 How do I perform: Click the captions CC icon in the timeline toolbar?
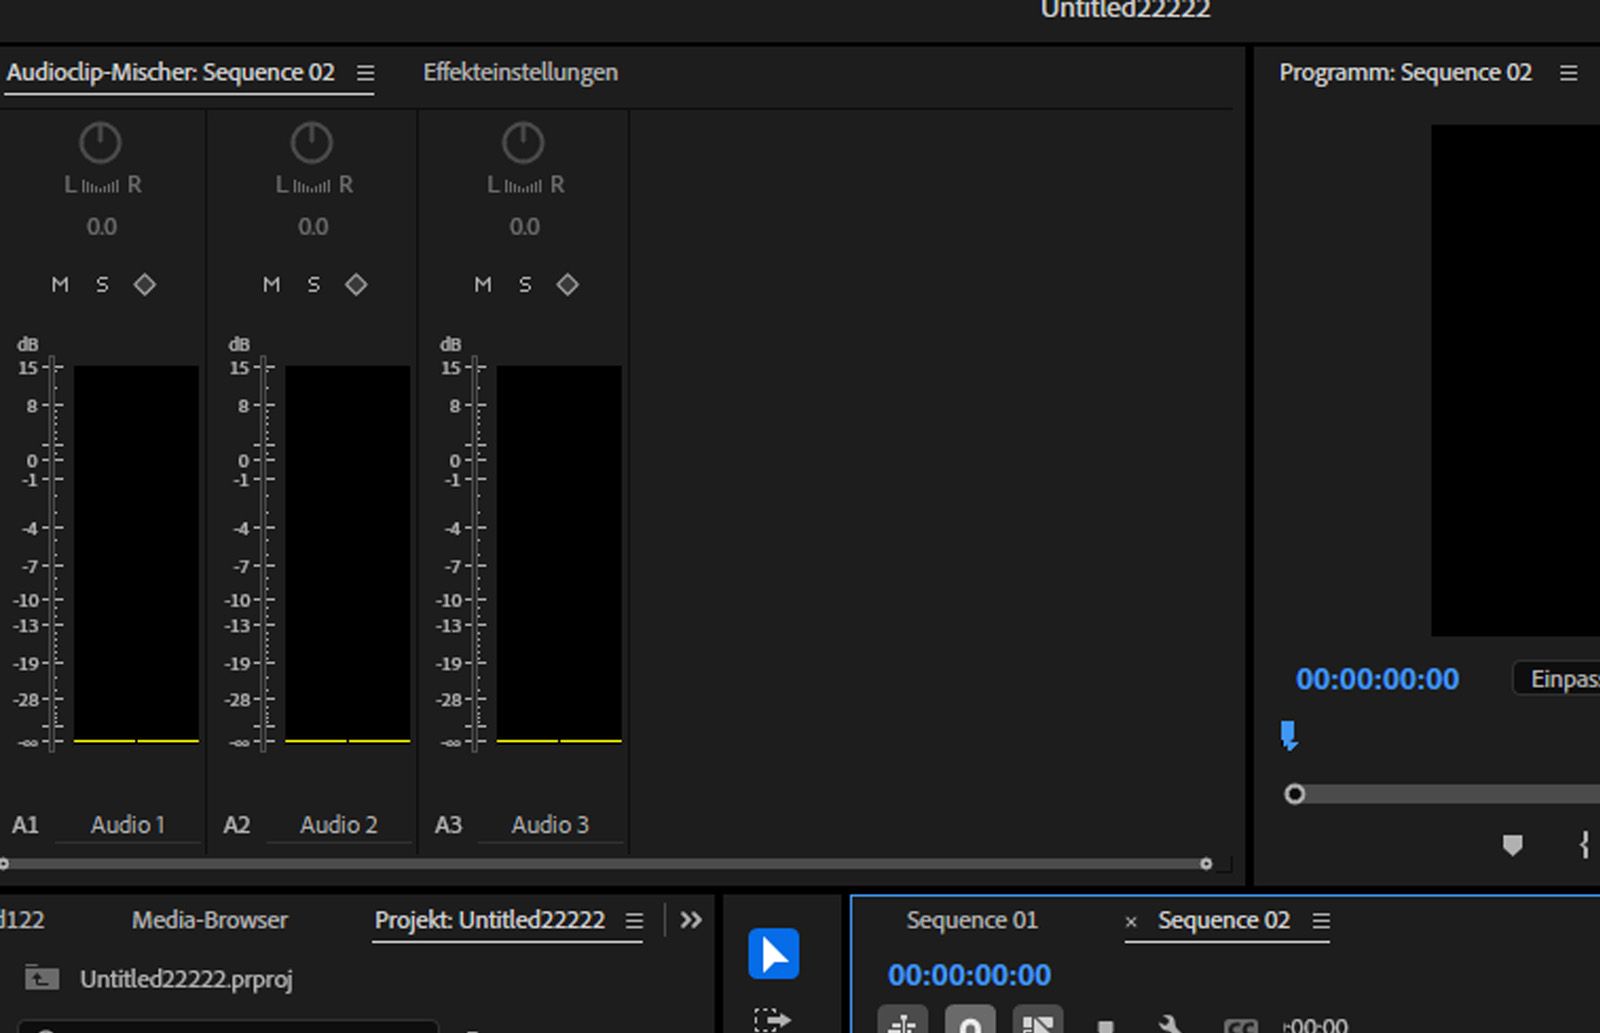[1245, 1028]
